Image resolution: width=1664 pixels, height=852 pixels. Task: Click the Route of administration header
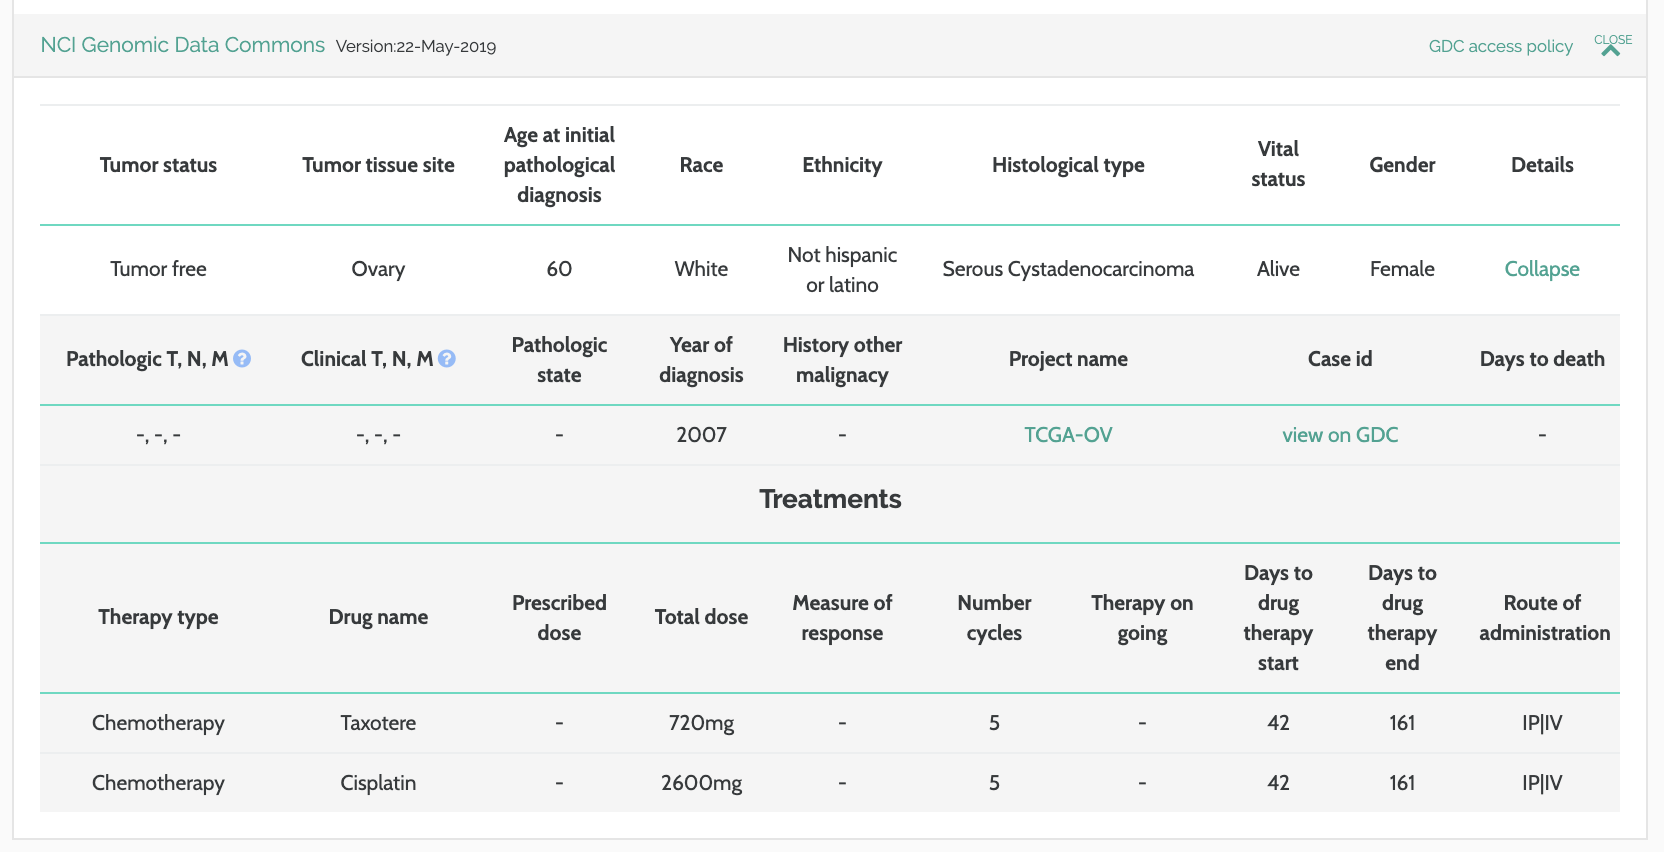1544,618
